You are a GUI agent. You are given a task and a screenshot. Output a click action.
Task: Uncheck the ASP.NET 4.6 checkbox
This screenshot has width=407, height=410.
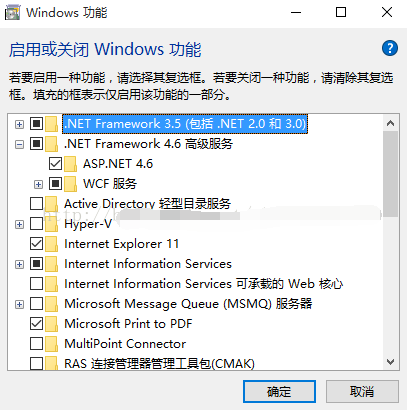(x=55, y=164)
